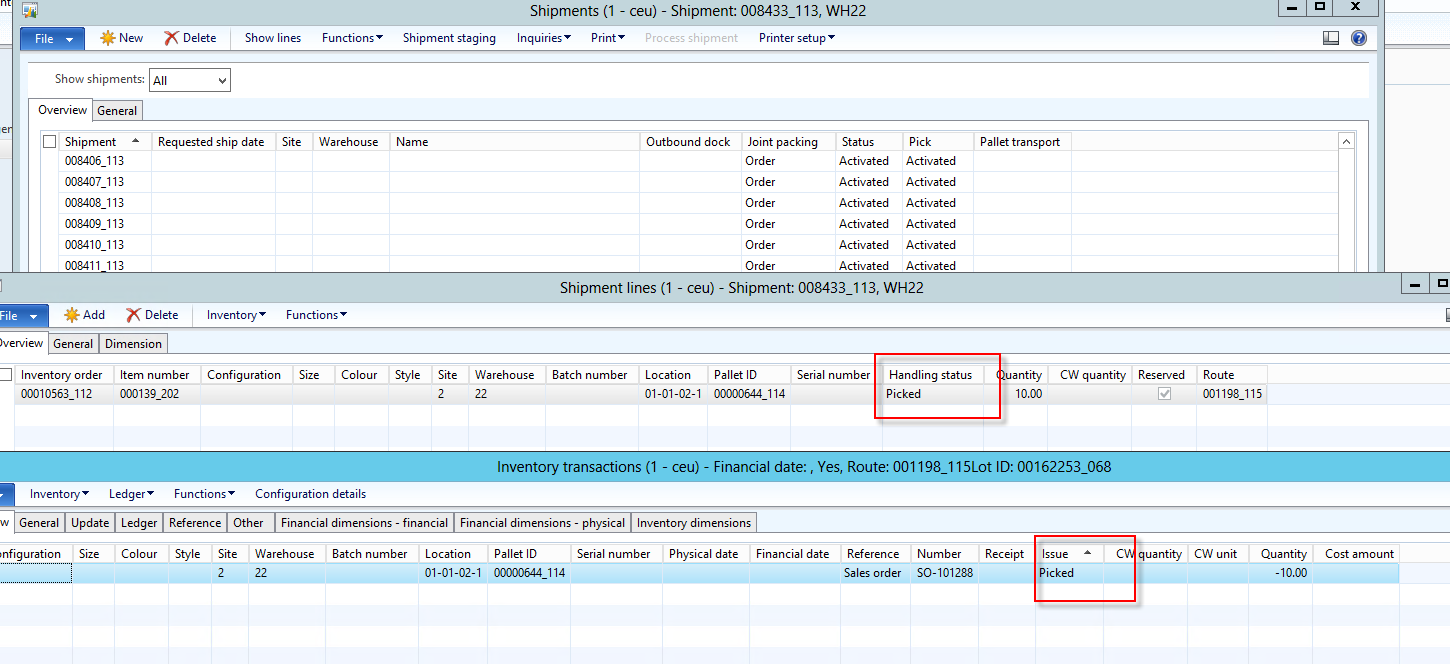
Task: Click the Show lines button
Action: [x=273, y=38]
